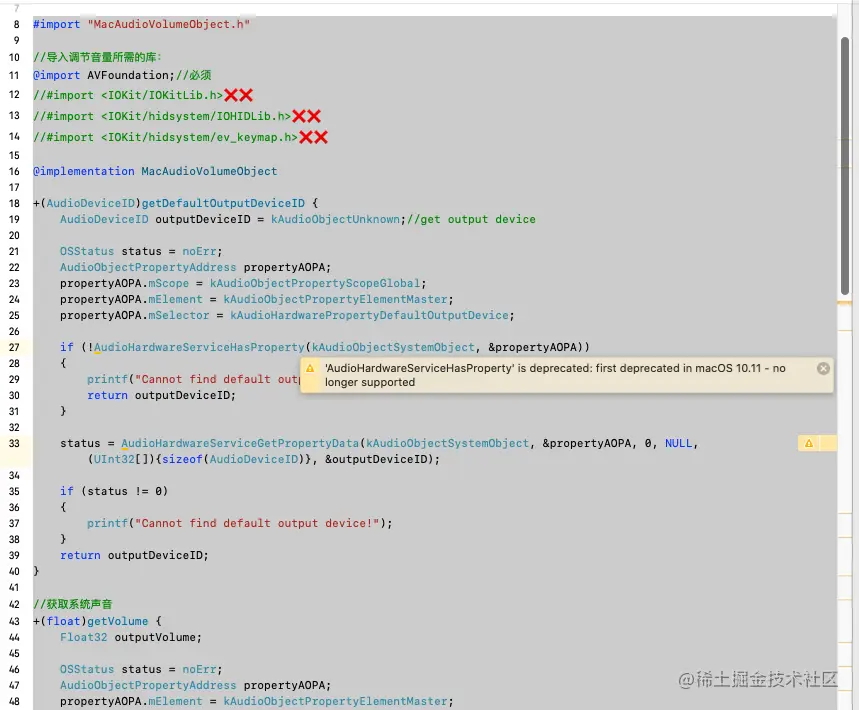Click '"MacAudioVolumeObject.h"' import string
The image size is (859, 710).
tap(169, 24)
